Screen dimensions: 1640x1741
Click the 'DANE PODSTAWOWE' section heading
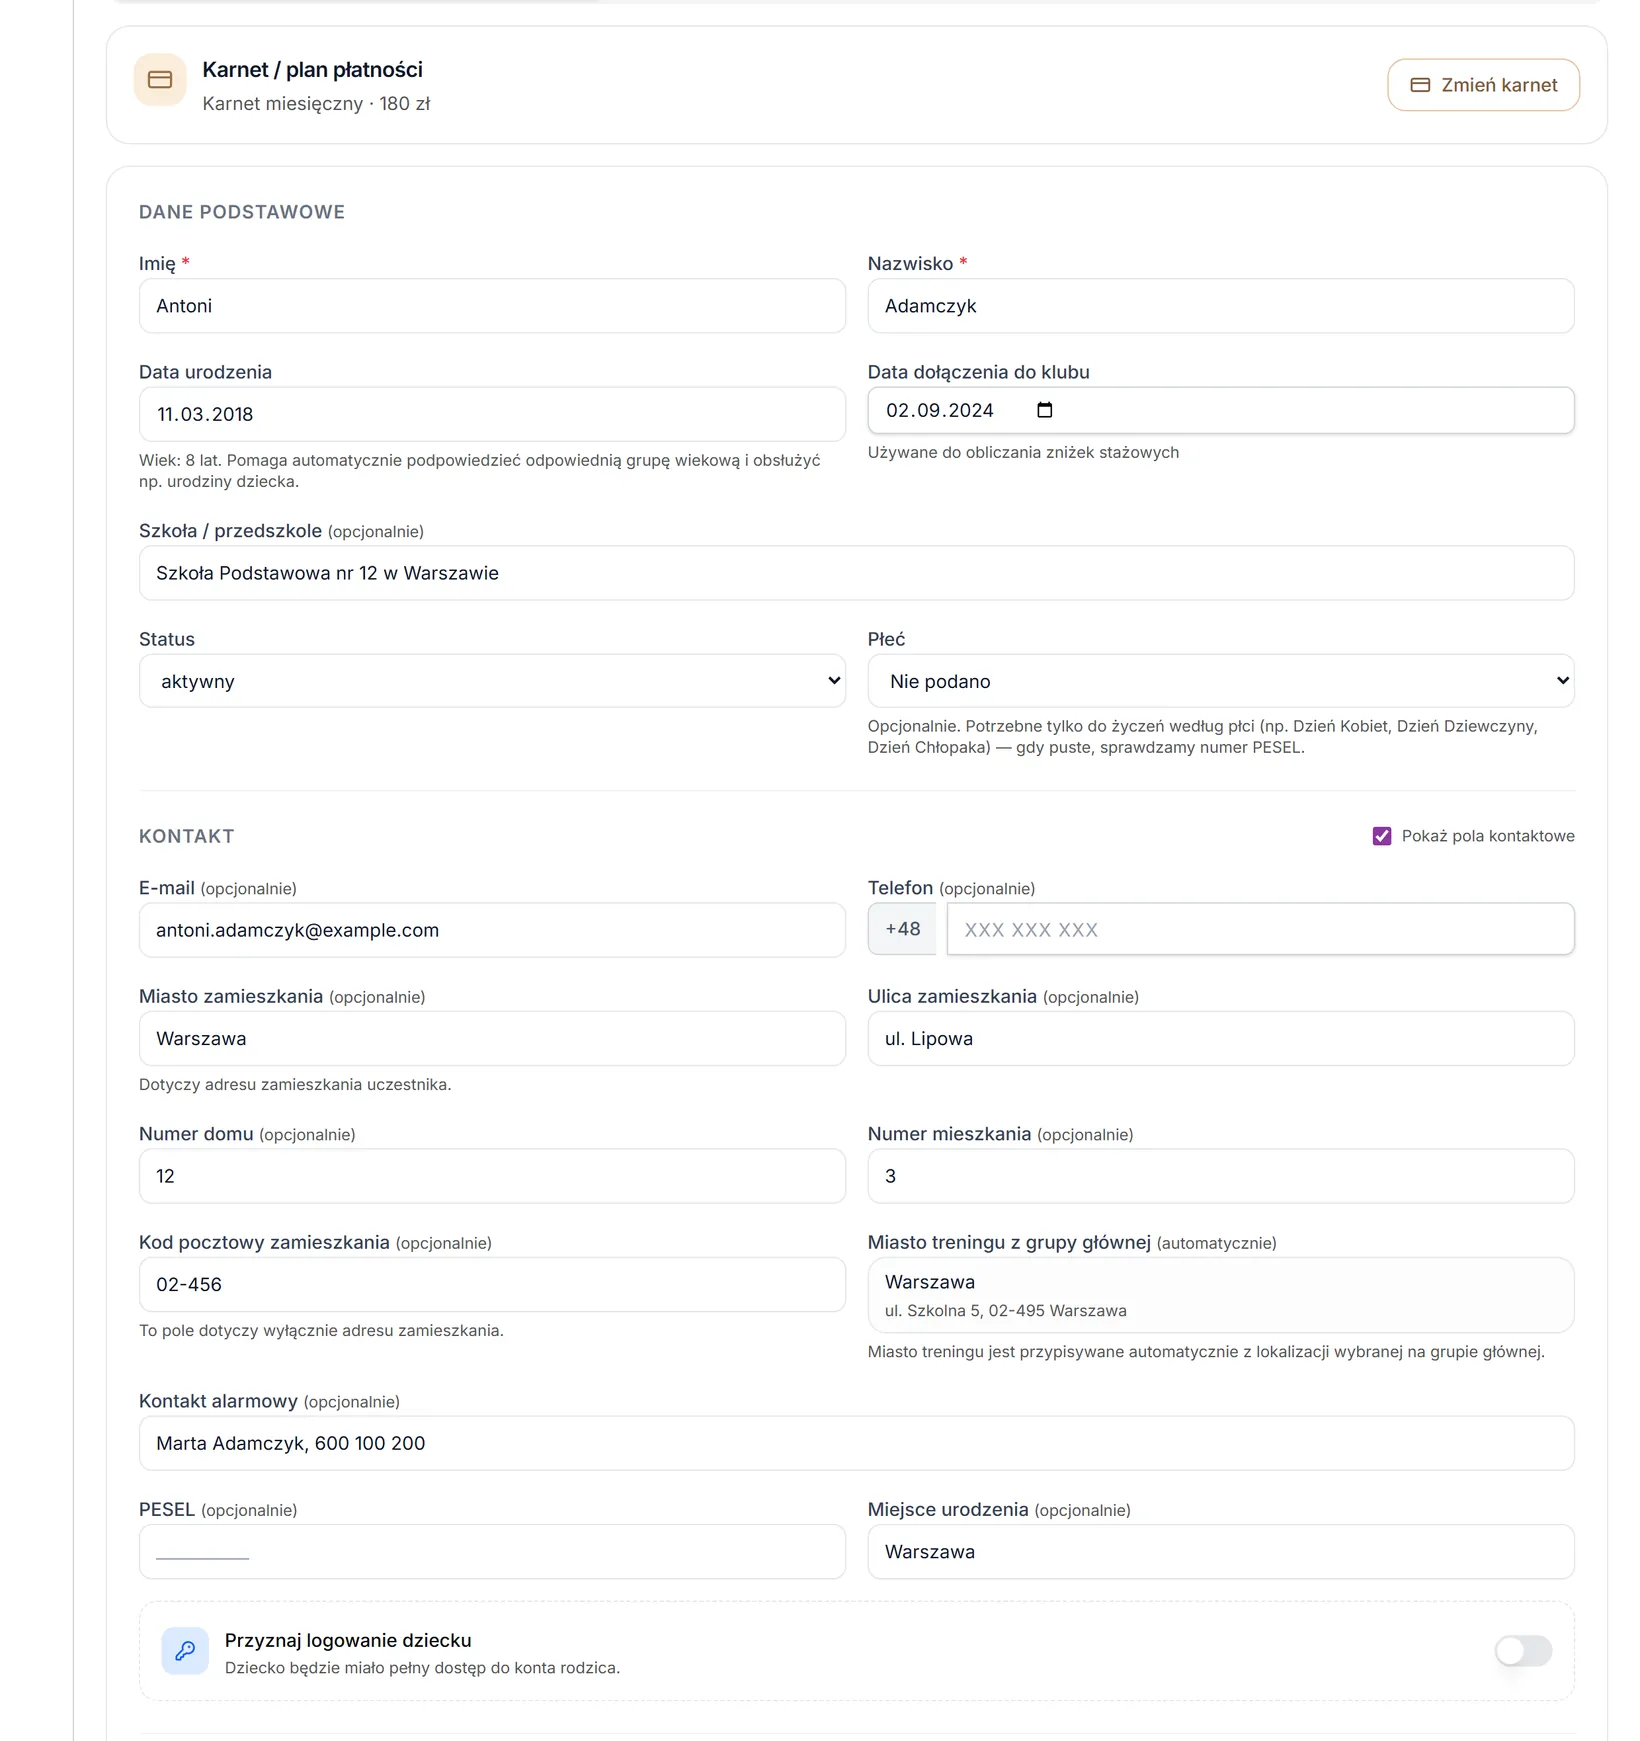(242, 212)
